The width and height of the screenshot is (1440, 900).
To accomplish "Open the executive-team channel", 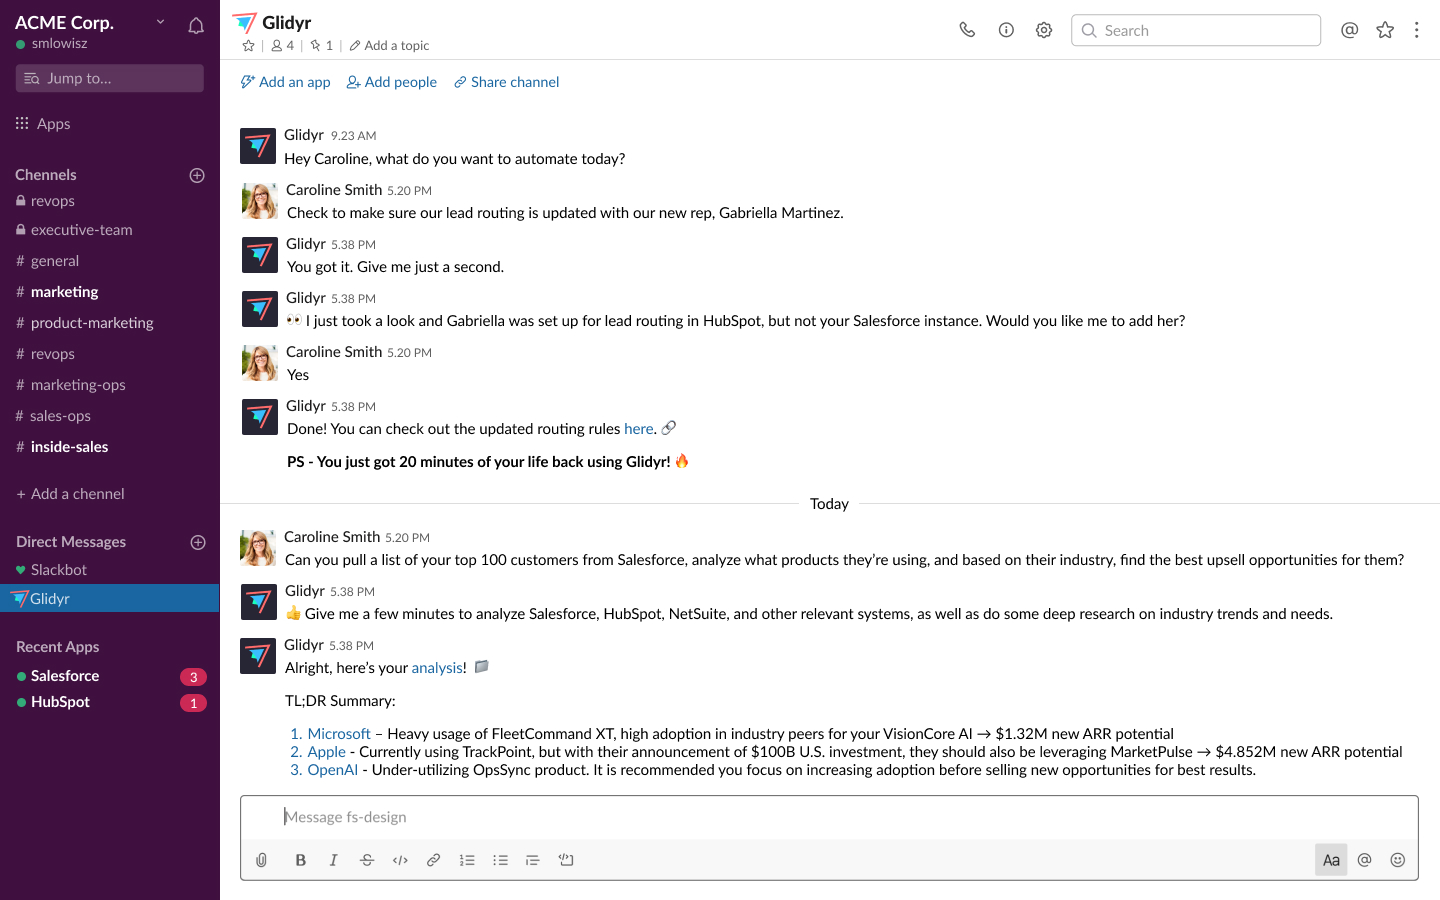I will tap(74, 230).
